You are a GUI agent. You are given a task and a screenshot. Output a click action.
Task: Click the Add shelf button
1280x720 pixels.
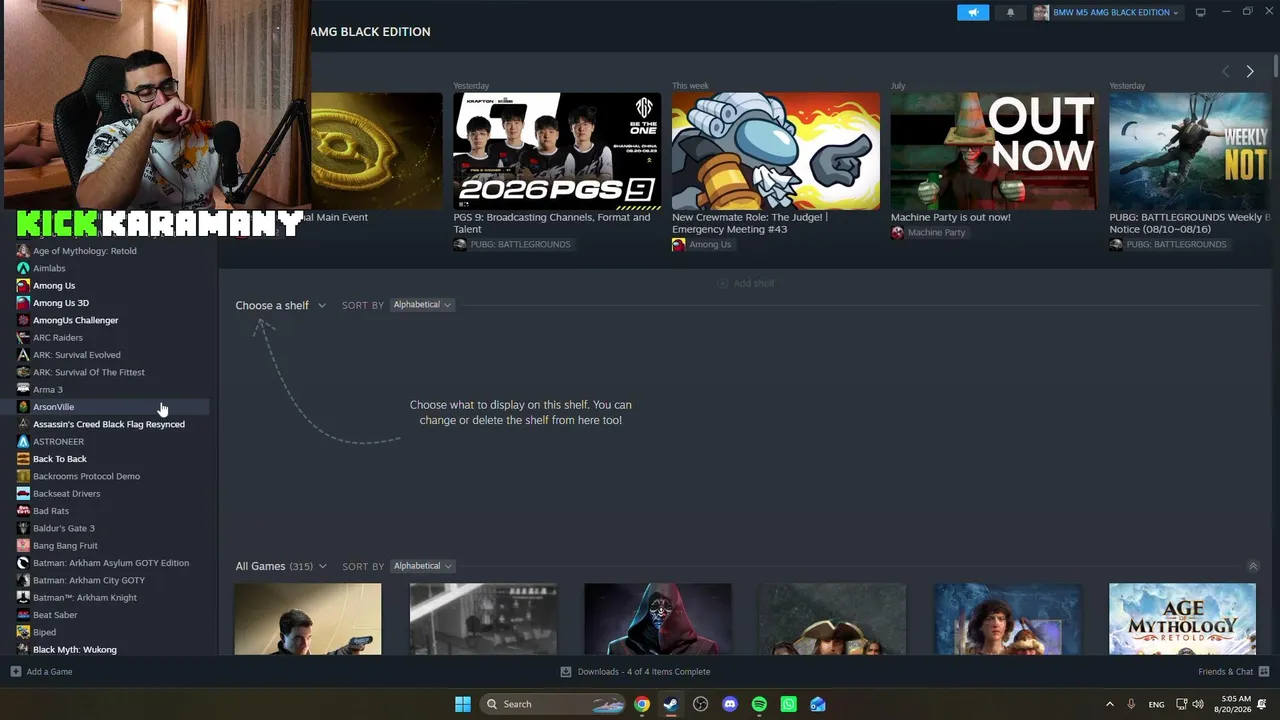pyautogui.click(x=746, y=283)
